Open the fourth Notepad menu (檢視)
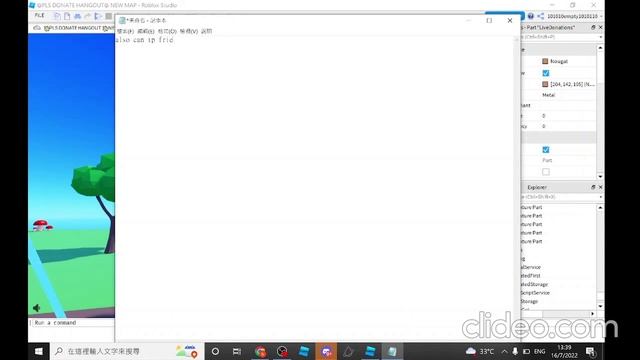Image resolution: width=640 pixels, height=360 pixels. [x=189, y=31]
